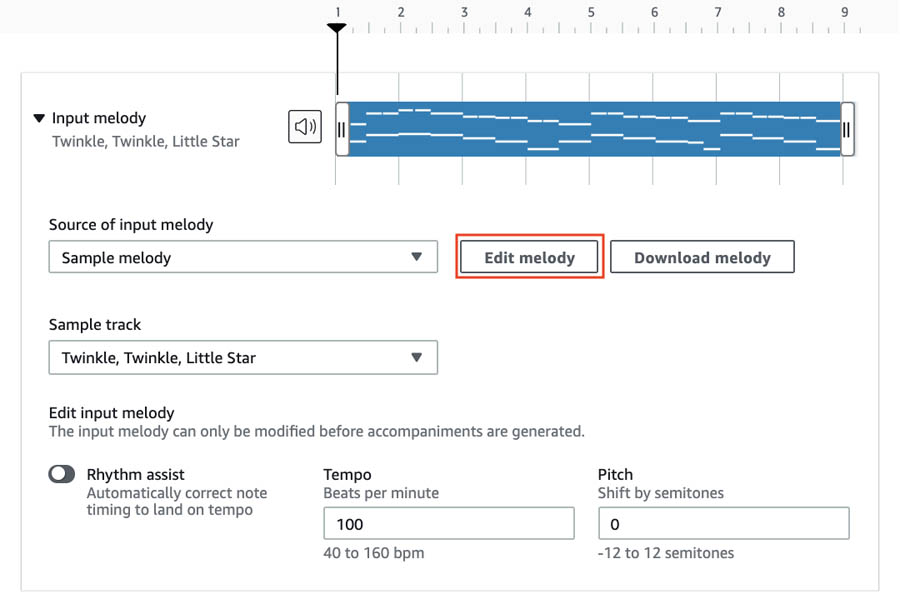Click bar 9 on the timeline ruler
900x609 pixels.
(844, 12)
